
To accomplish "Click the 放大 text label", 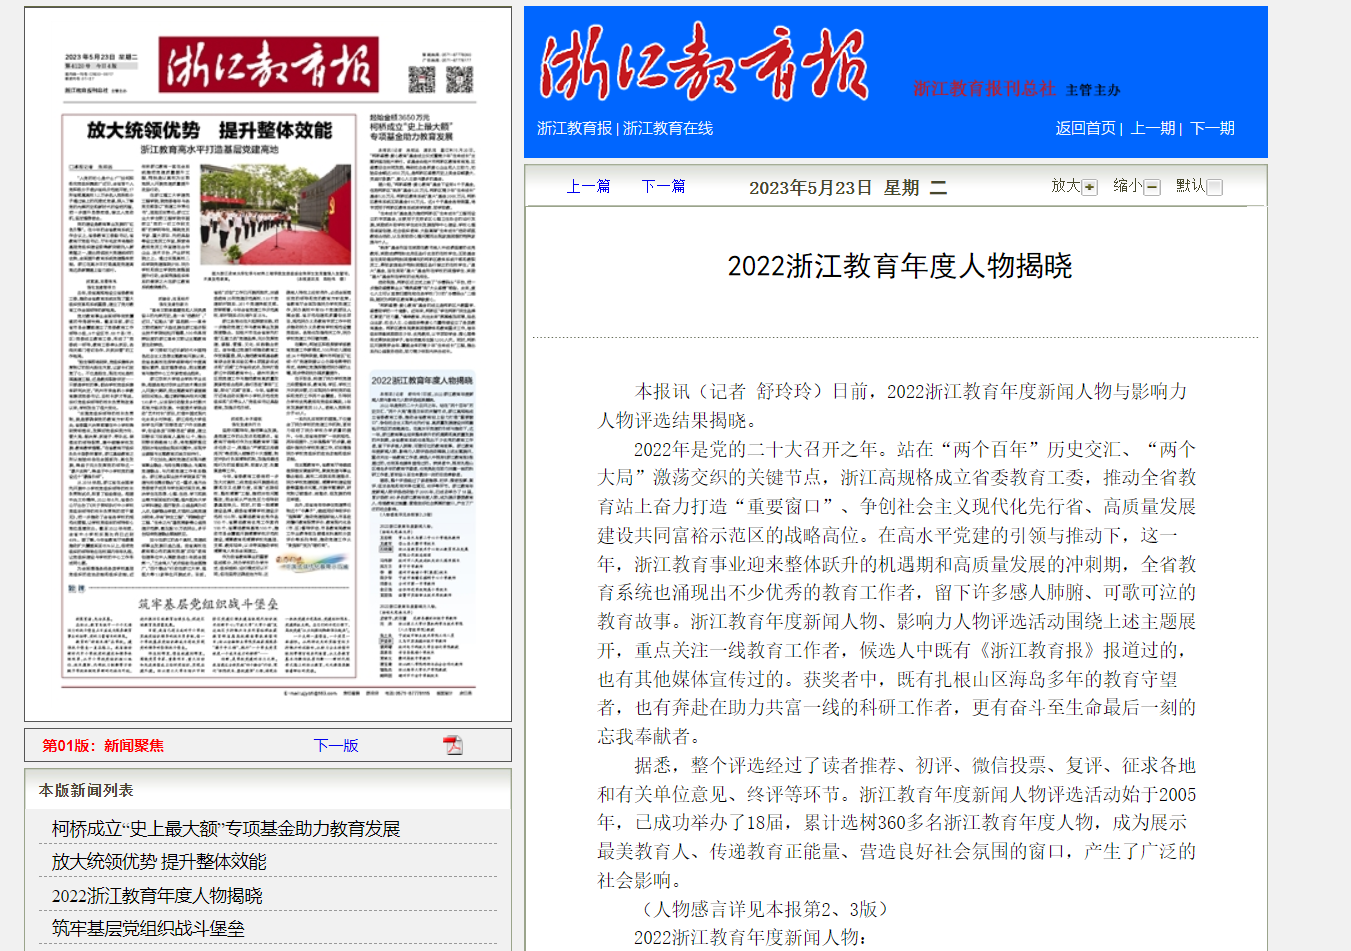I will point(1065,185).
